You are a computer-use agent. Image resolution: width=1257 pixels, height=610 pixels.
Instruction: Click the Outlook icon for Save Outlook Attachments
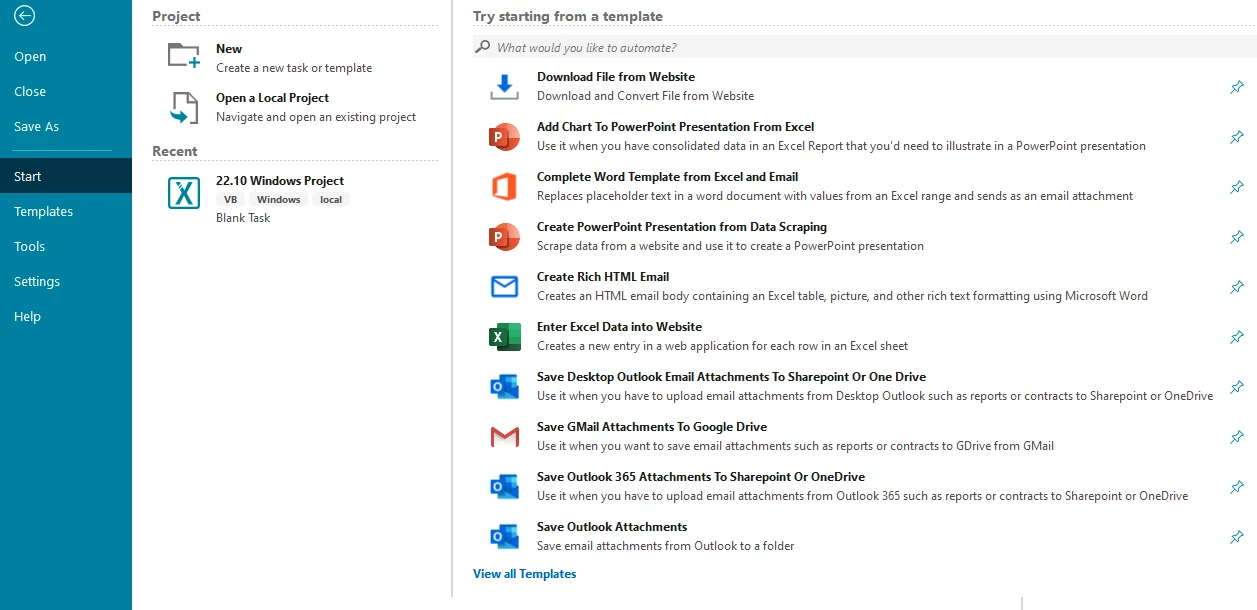pyautogui.click(x=505, y=536)
